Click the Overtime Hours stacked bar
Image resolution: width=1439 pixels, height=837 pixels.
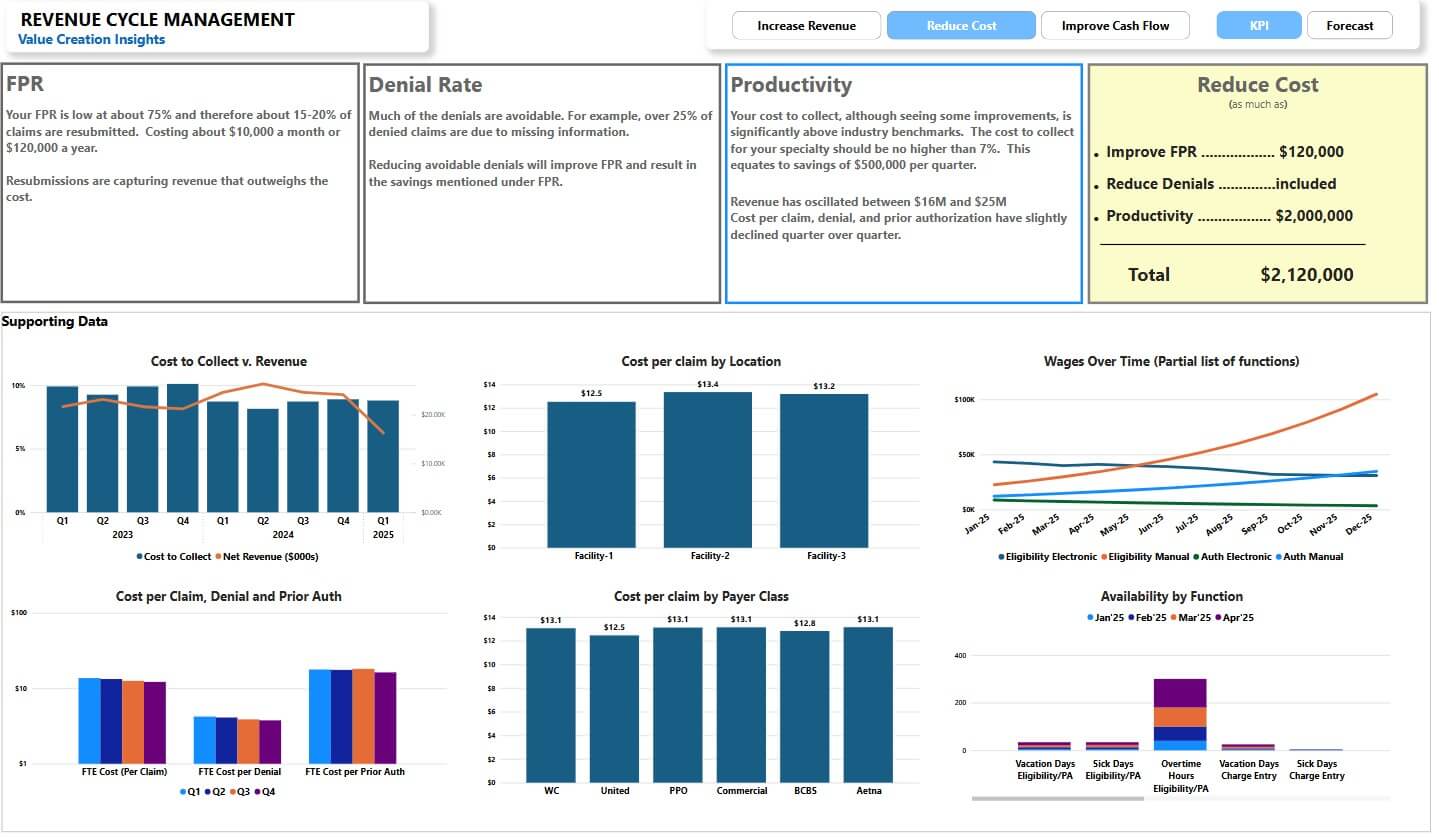(1180, 714)
